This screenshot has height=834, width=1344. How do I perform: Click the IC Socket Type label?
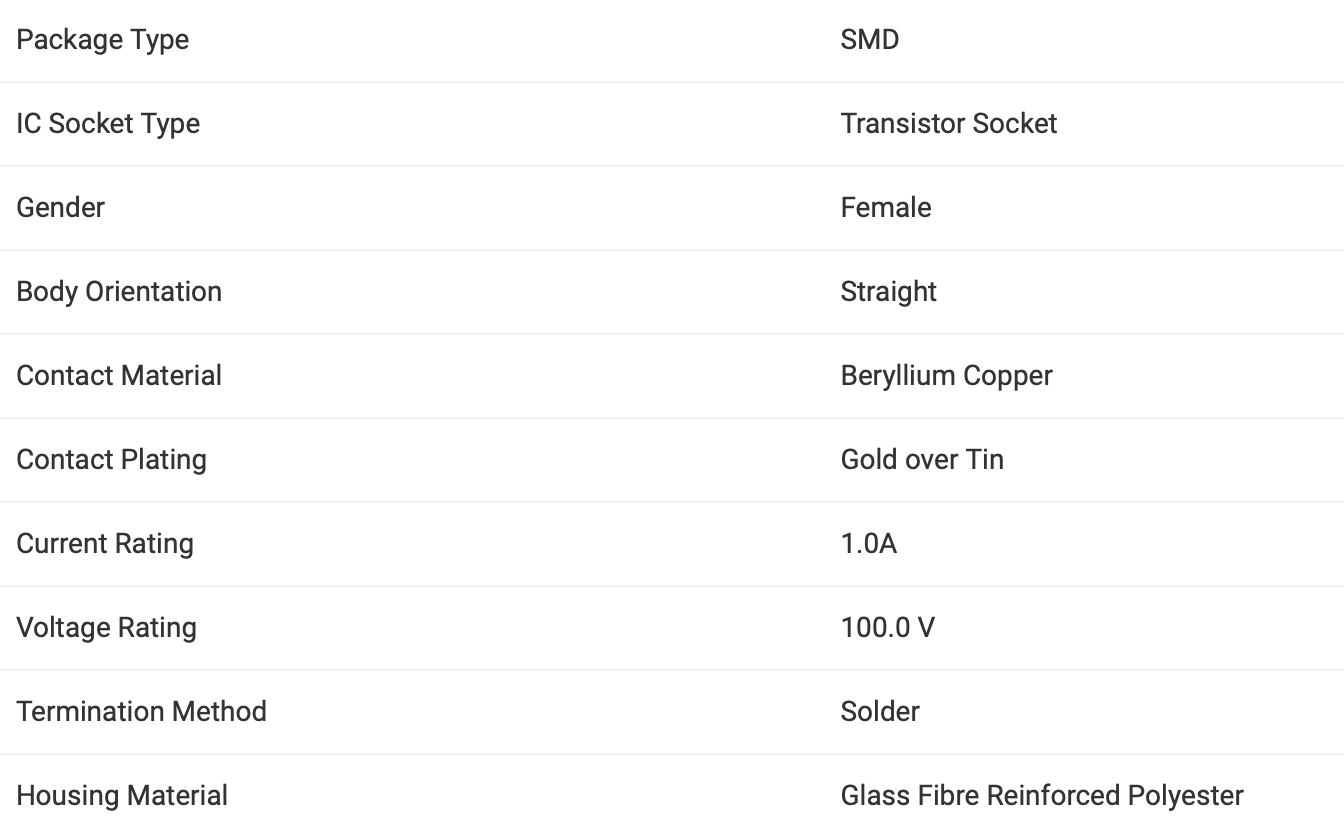[108, 124]
